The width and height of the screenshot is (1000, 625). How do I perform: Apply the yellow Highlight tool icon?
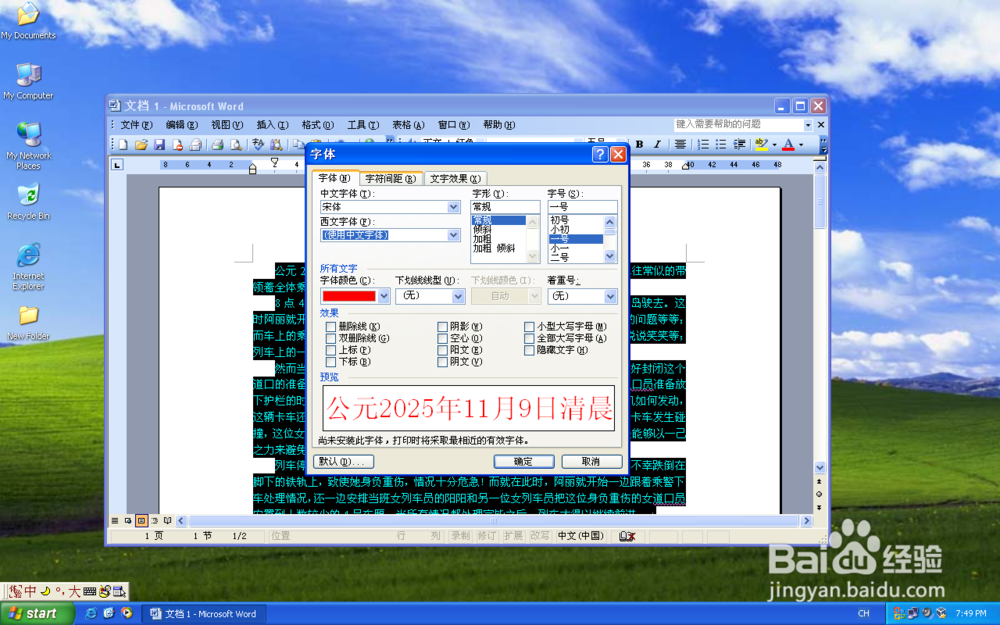(761, 145)
